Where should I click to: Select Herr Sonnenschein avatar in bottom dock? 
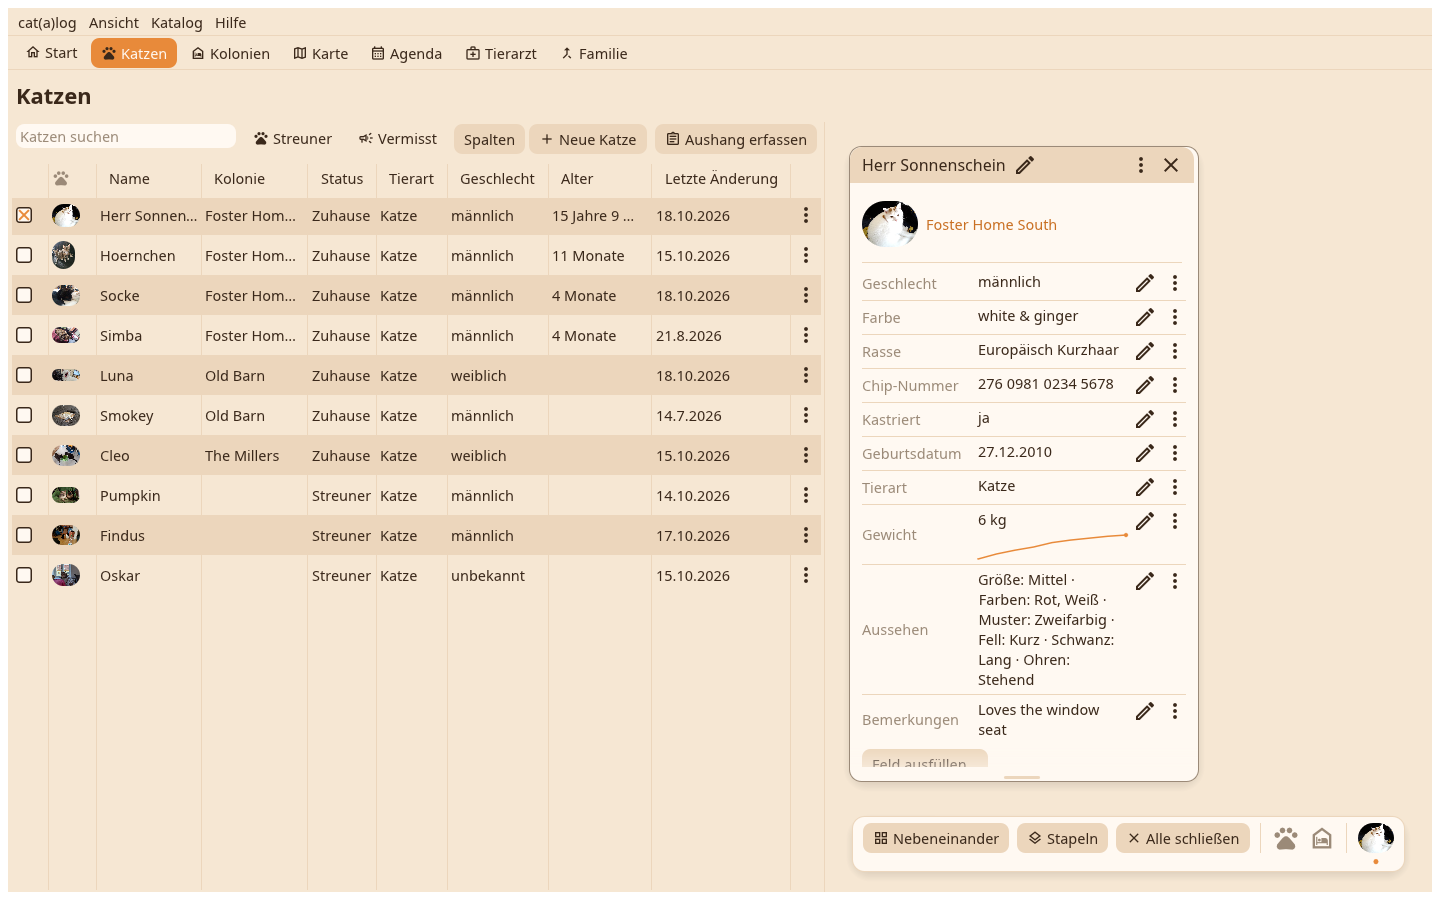tap(1376, 838)
